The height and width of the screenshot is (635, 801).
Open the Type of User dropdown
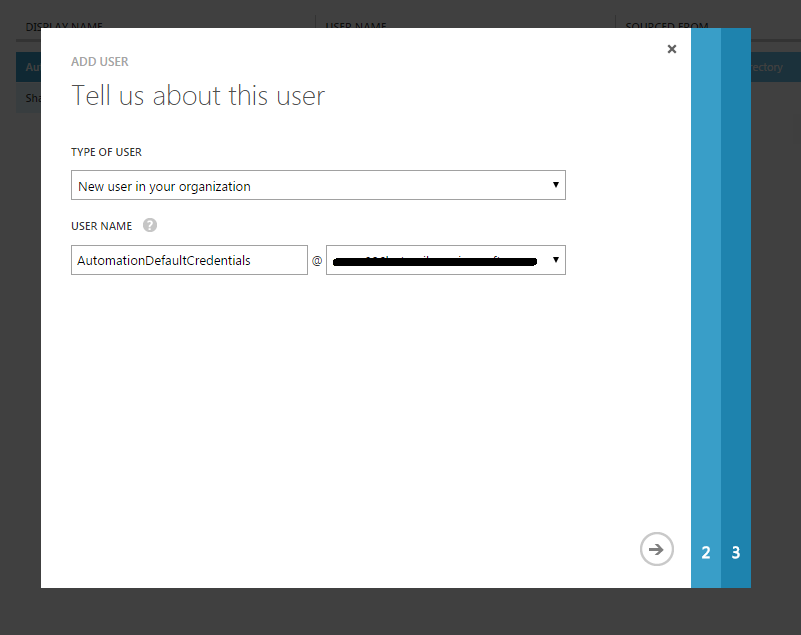tap(318, 185)
